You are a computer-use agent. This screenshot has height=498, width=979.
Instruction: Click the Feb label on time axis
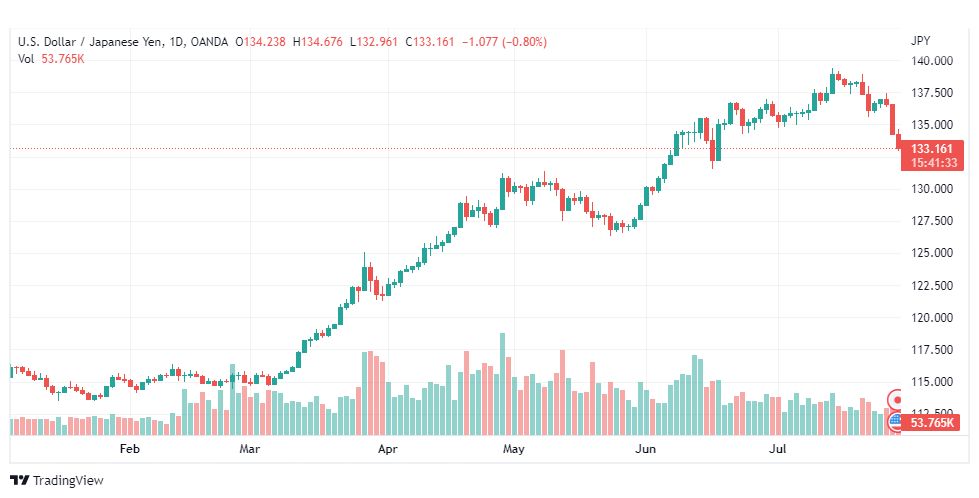(x=129, y=449)
